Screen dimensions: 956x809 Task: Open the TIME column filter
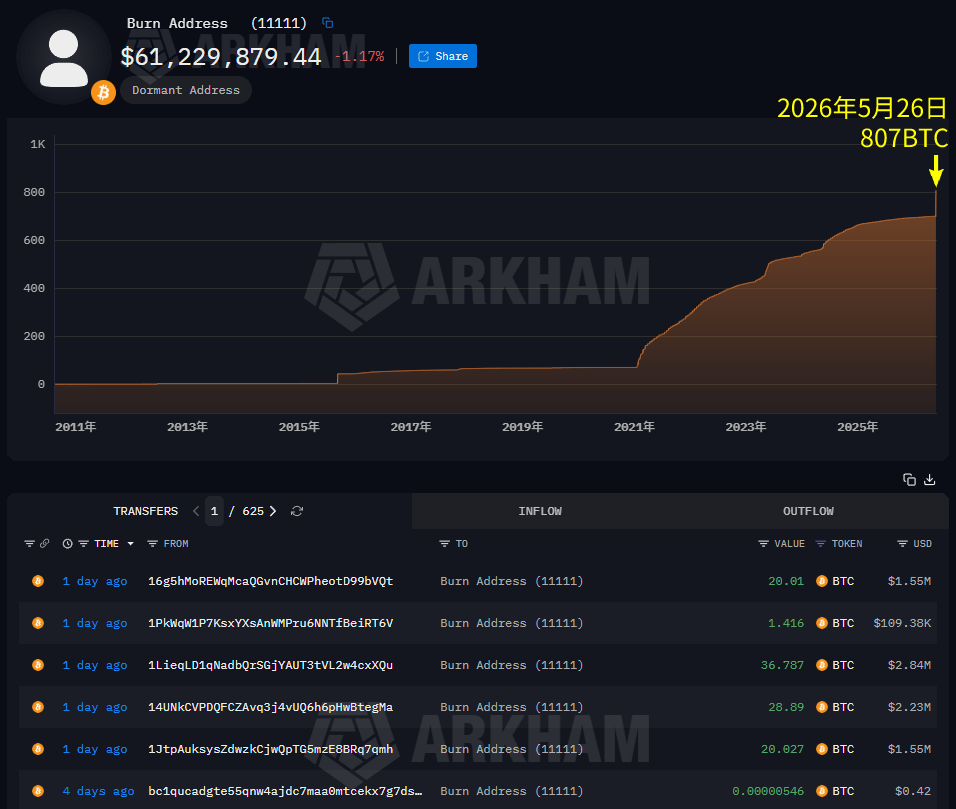click(84, 543)
